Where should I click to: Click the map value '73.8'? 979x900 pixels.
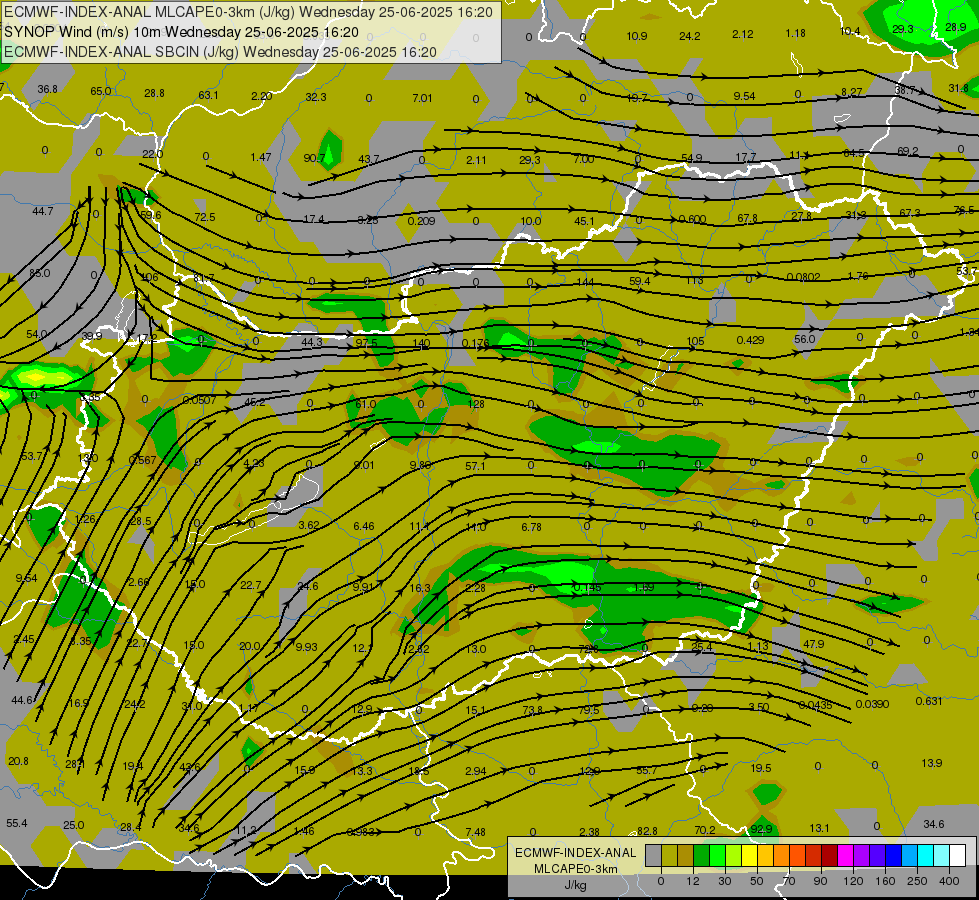click(533, 710)
